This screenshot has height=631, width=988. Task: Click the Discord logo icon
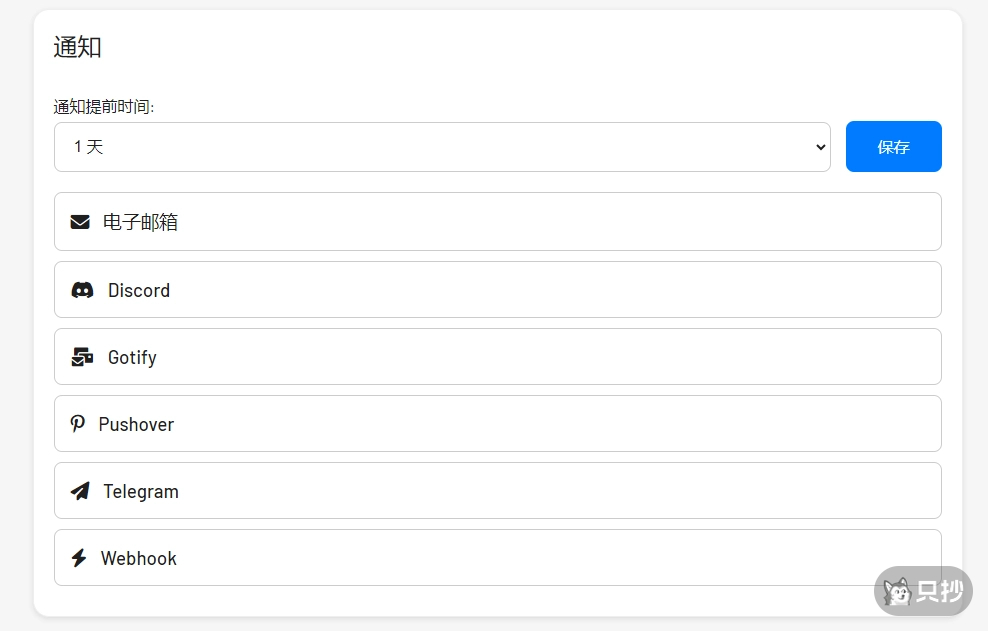82,291
